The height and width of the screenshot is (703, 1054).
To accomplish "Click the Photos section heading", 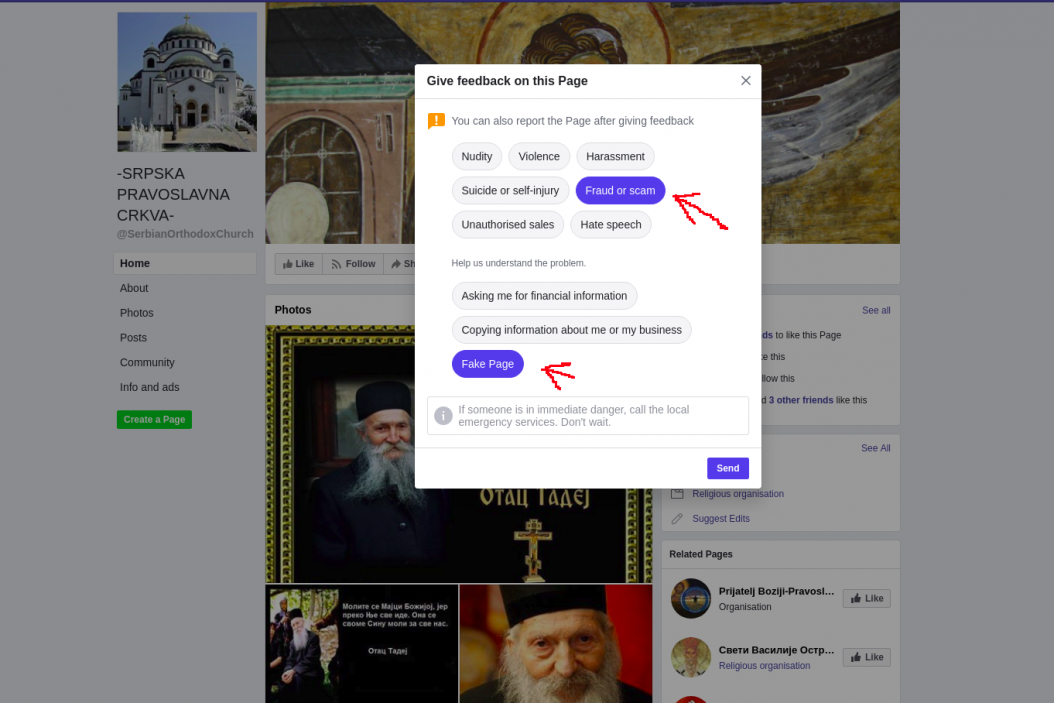I will 293,310.
